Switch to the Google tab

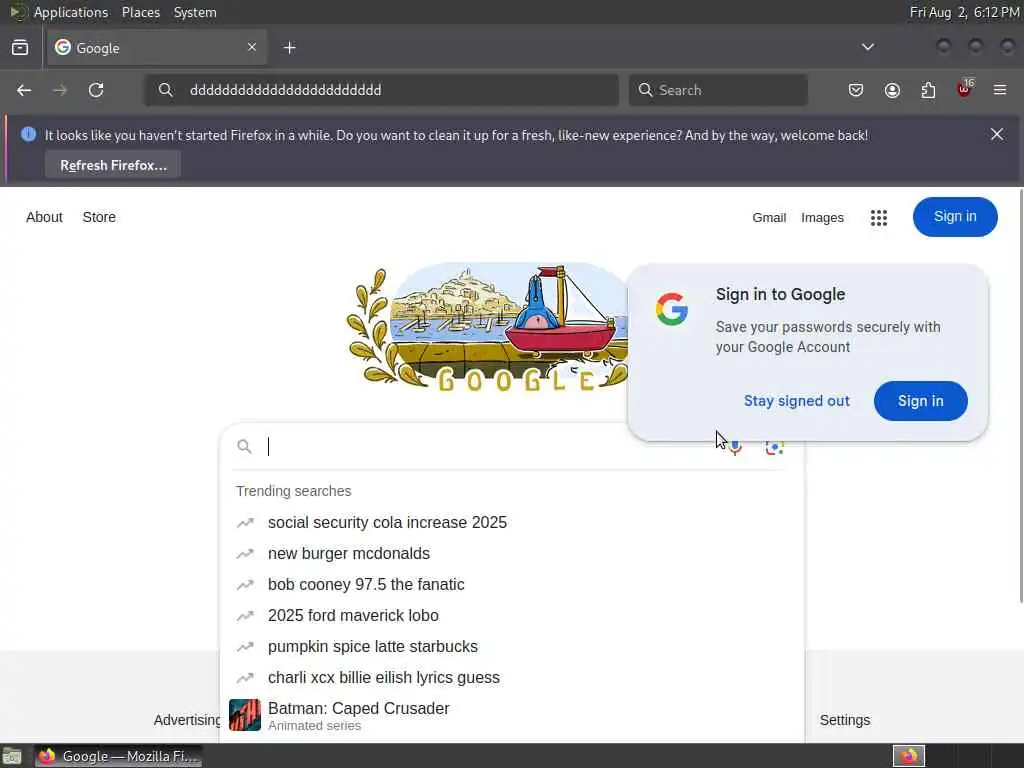point(157,48)
